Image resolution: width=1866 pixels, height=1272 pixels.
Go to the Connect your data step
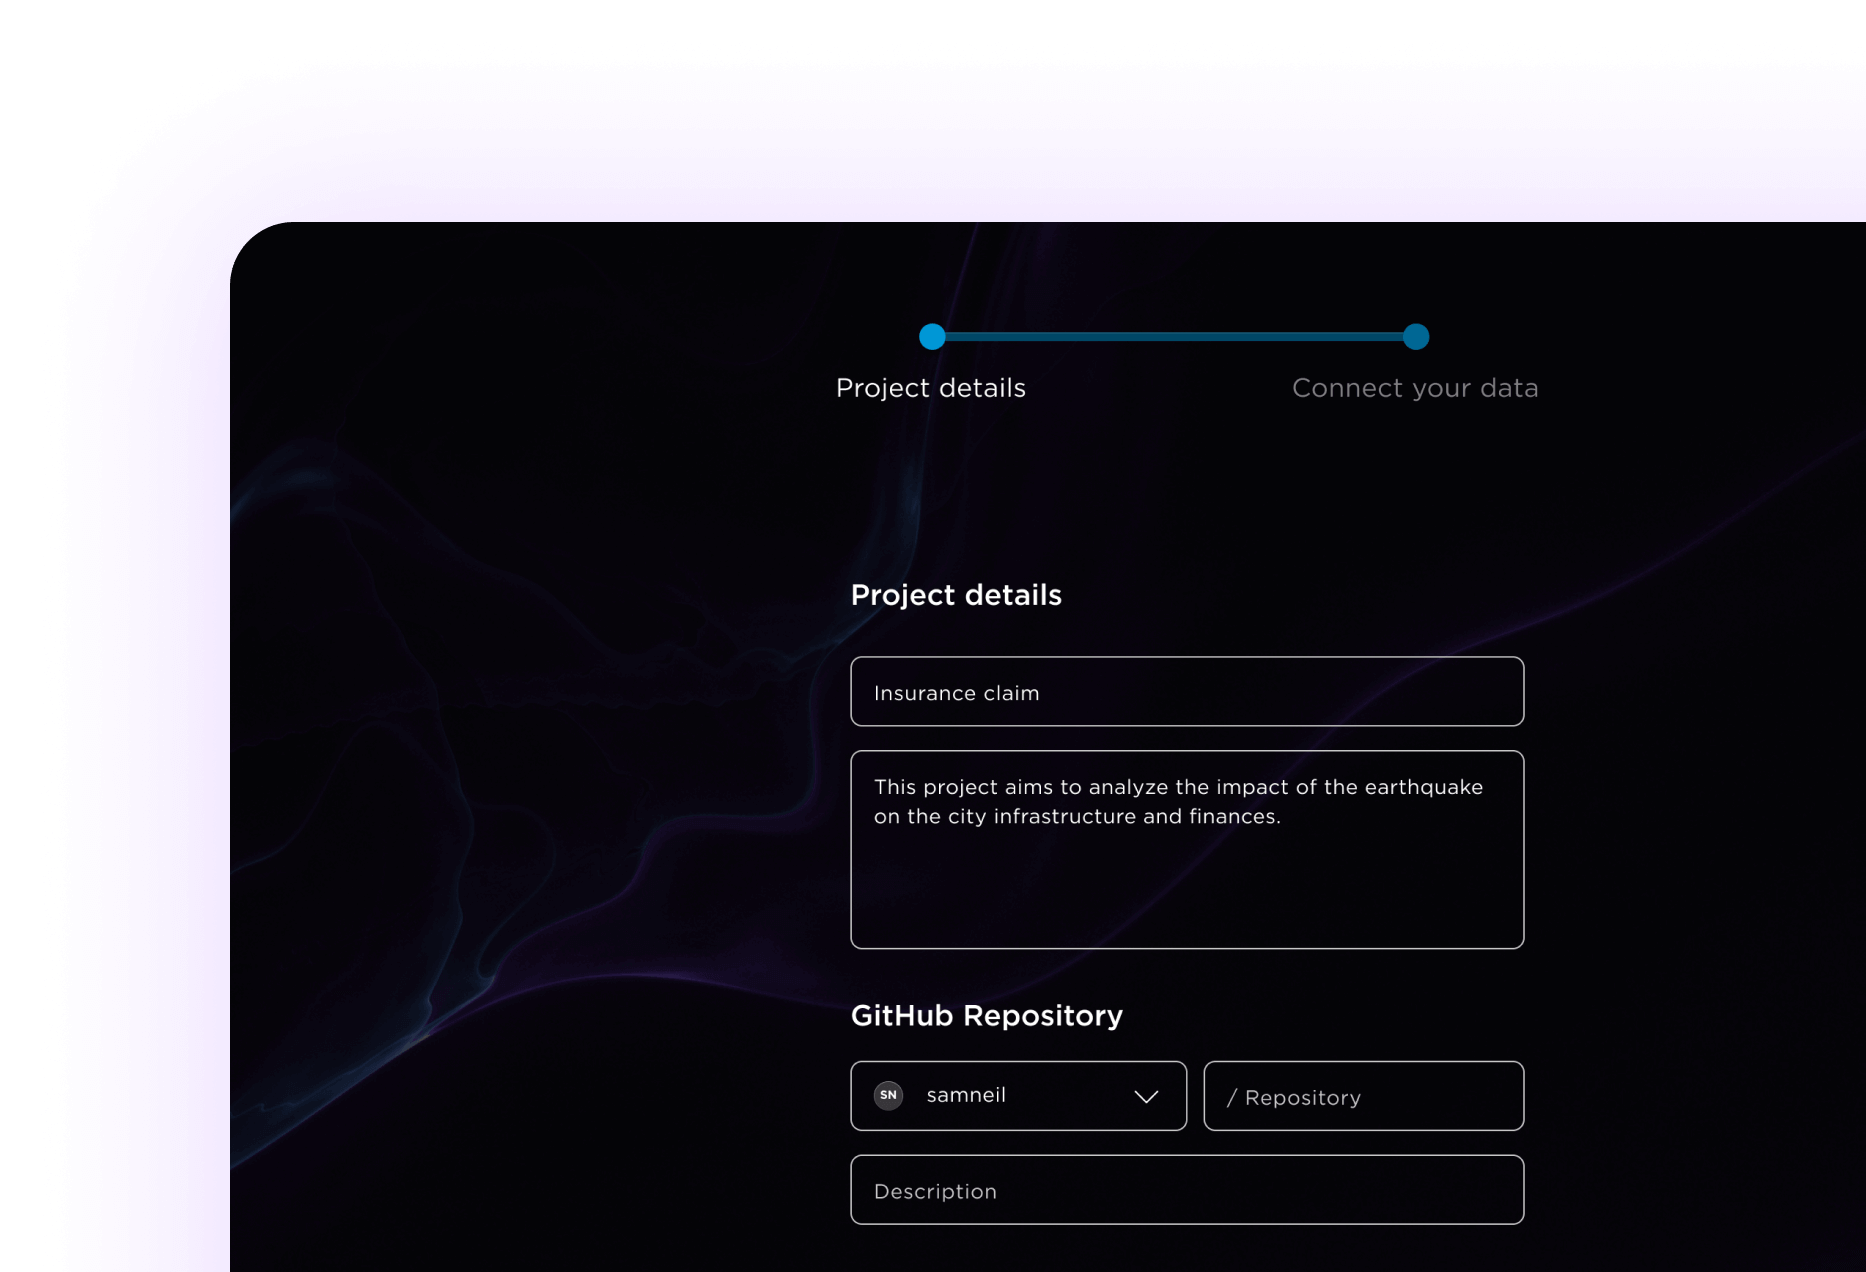(1414, 388)
